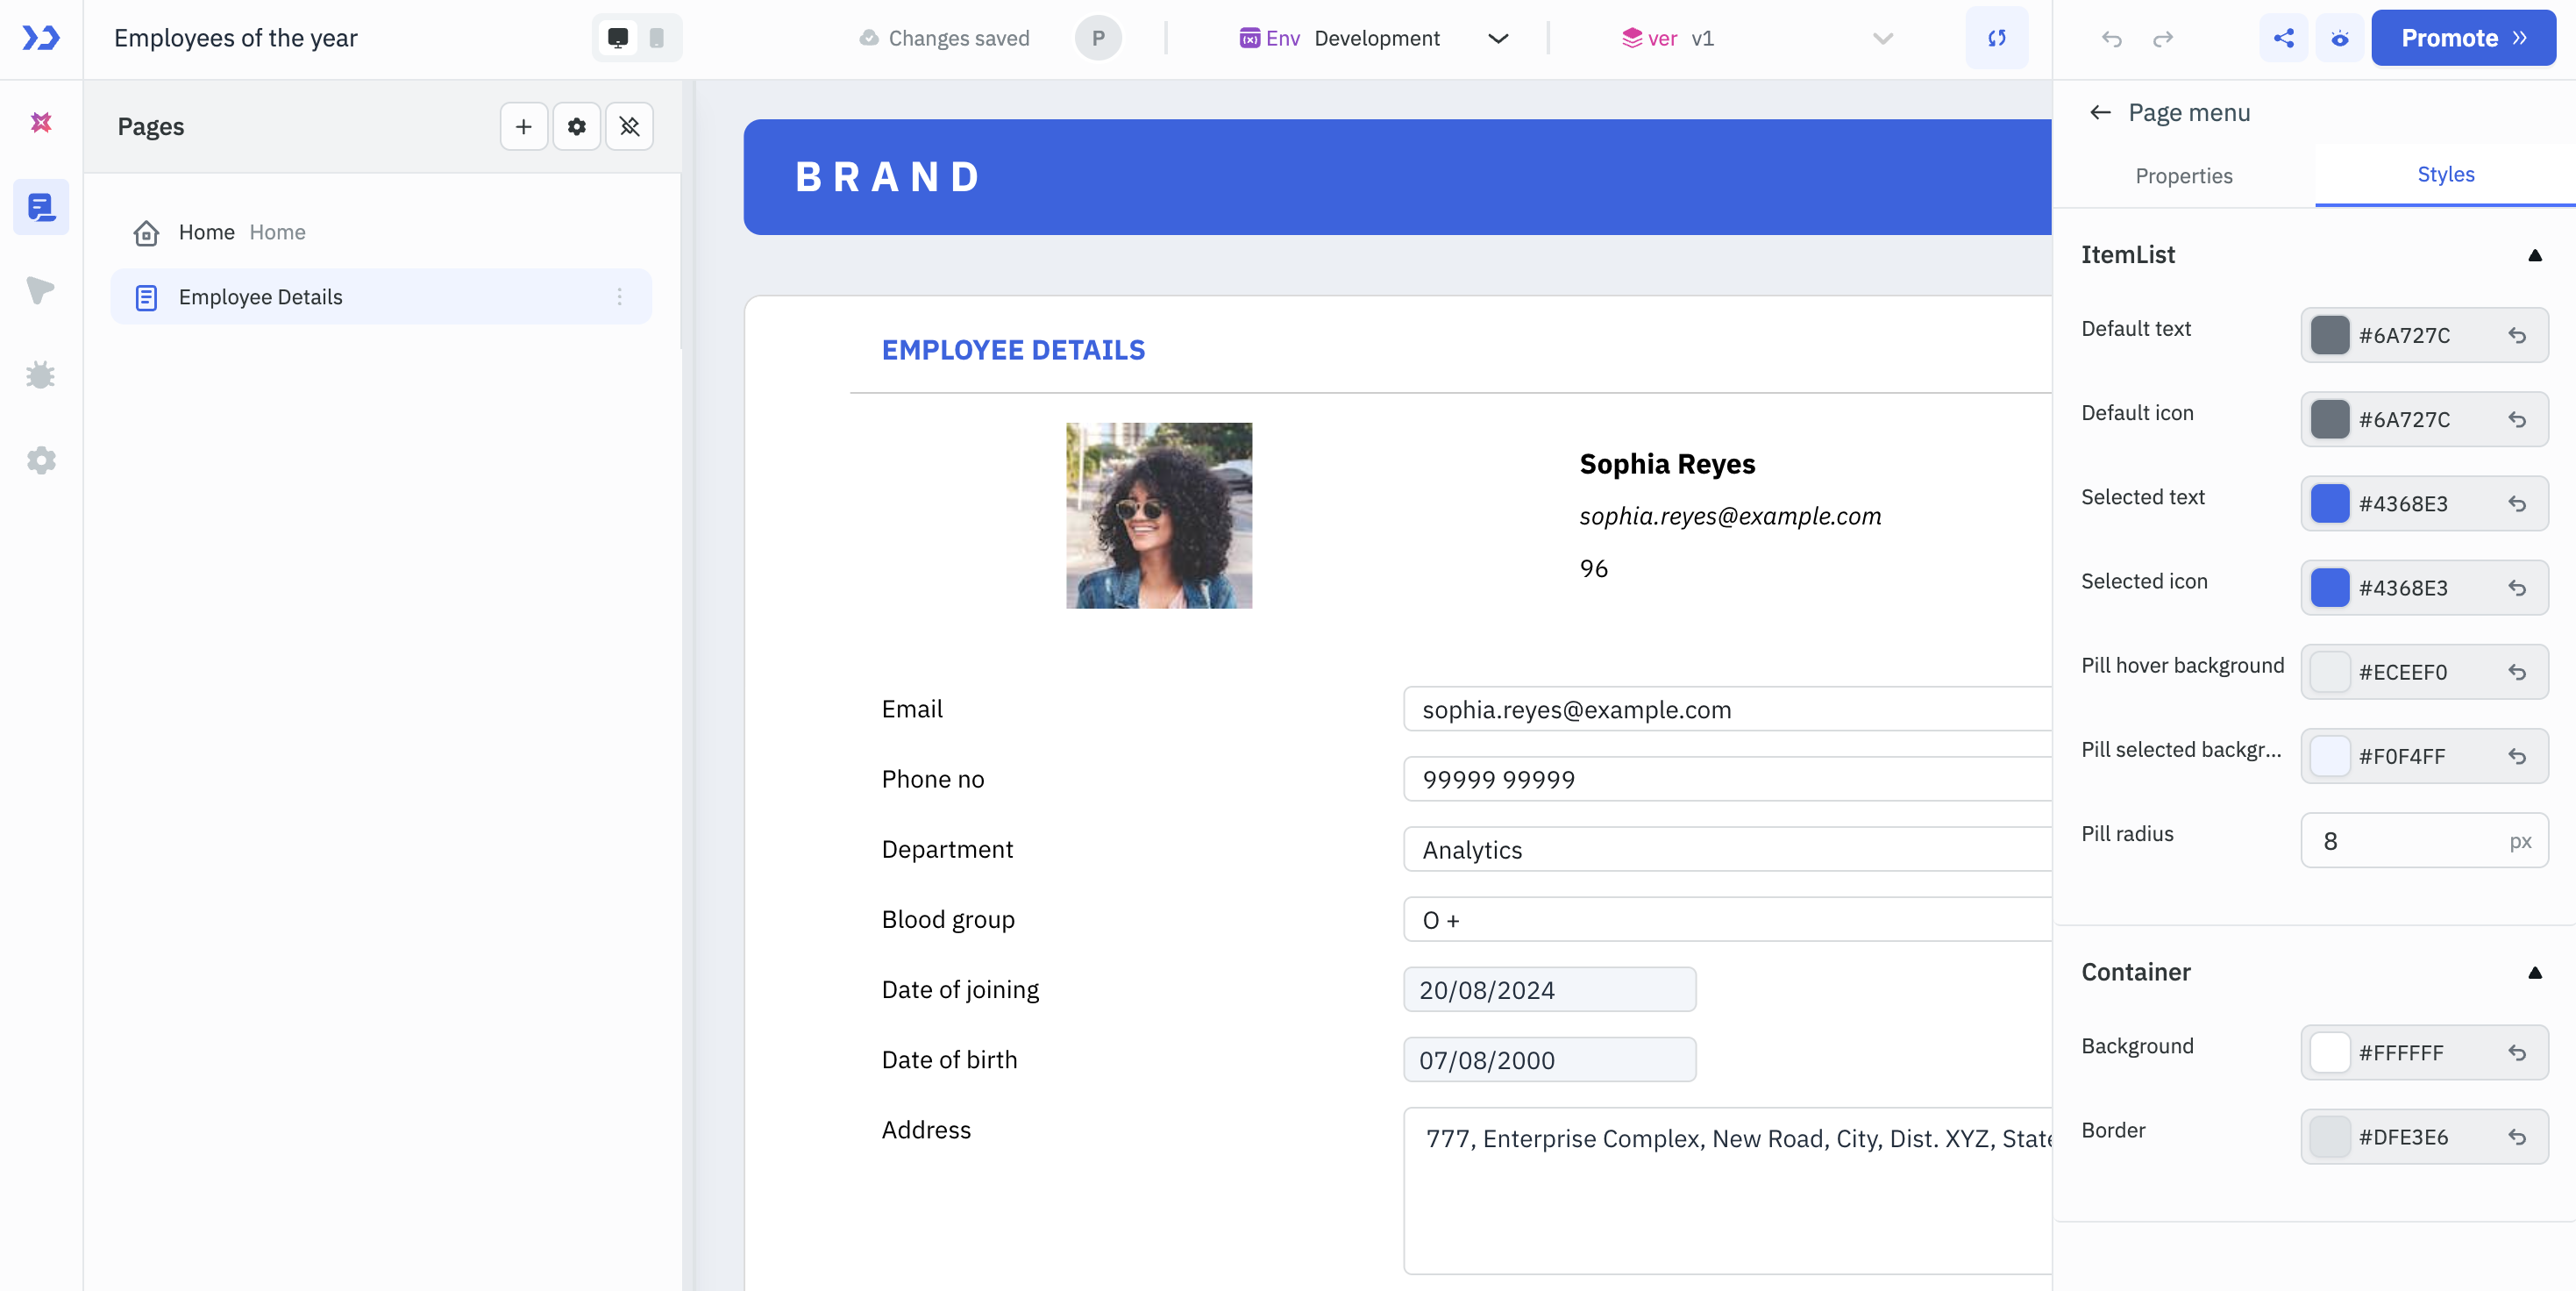The width and height of the screenshot is (2576, 1291).
Task: Open the inspector icon in sidebar
Action: 41,291
